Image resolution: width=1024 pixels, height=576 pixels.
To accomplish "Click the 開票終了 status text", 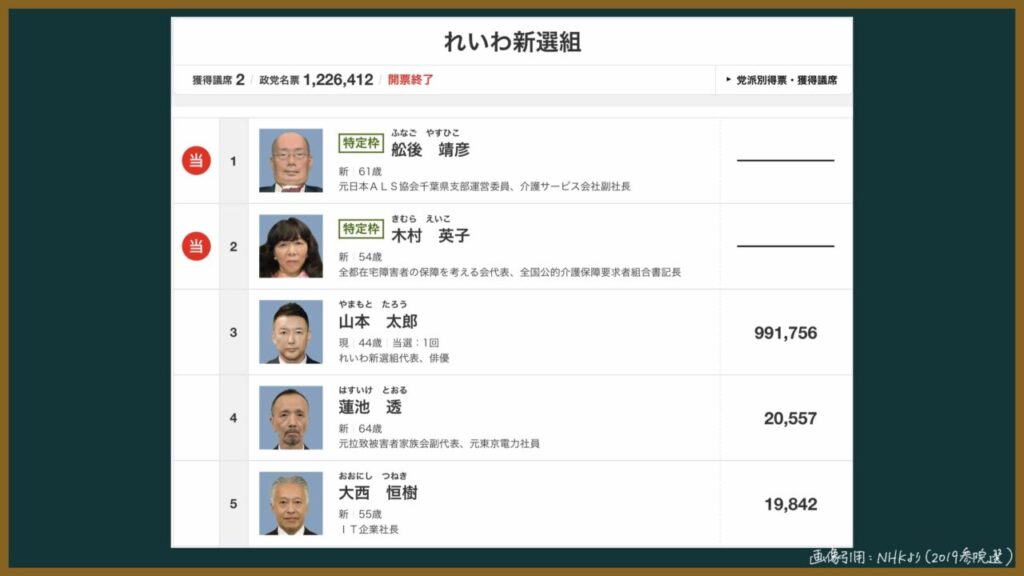I will [x=410, y=80].
